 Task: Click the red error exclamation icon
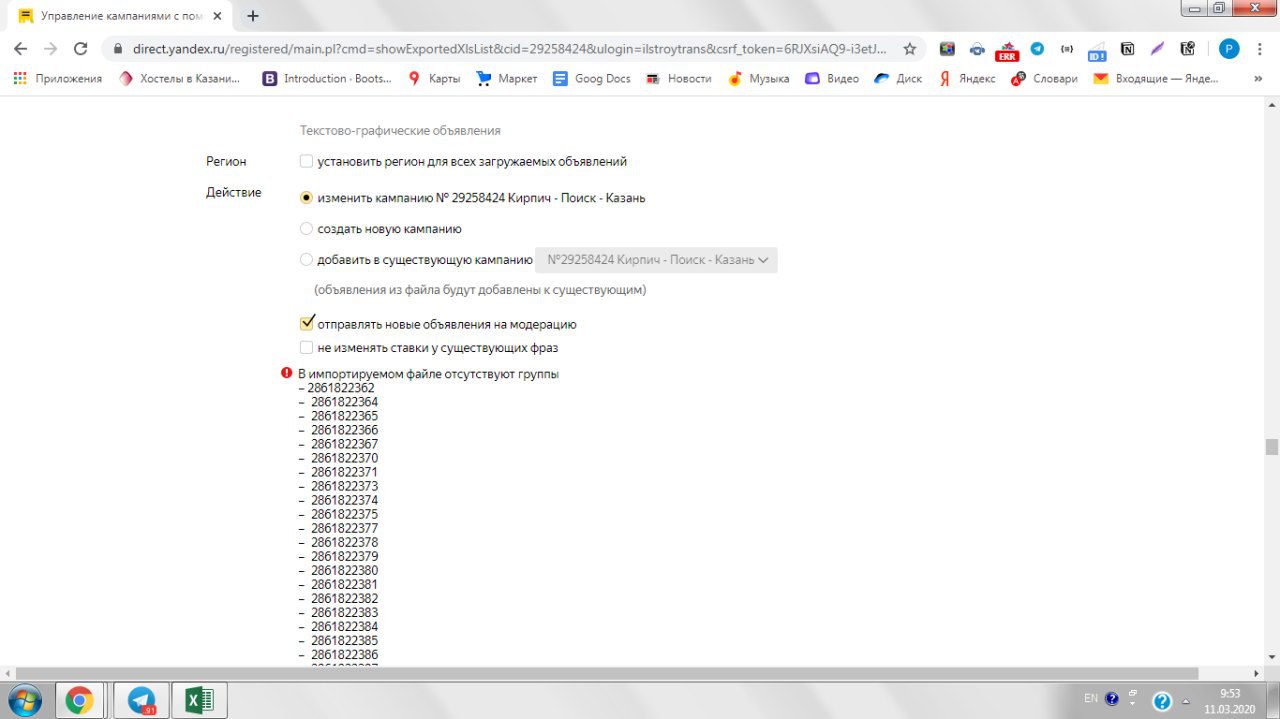pyautogui.click(x=287, y=373)
